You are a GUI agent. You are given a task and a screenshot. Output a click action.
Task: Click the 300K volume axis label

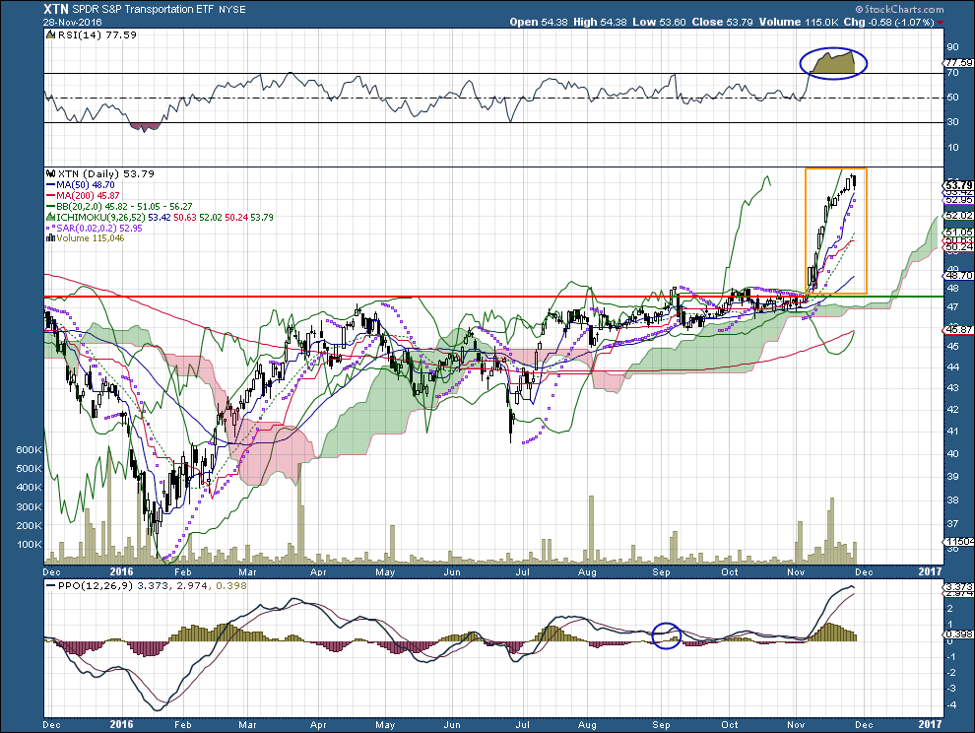29,507
